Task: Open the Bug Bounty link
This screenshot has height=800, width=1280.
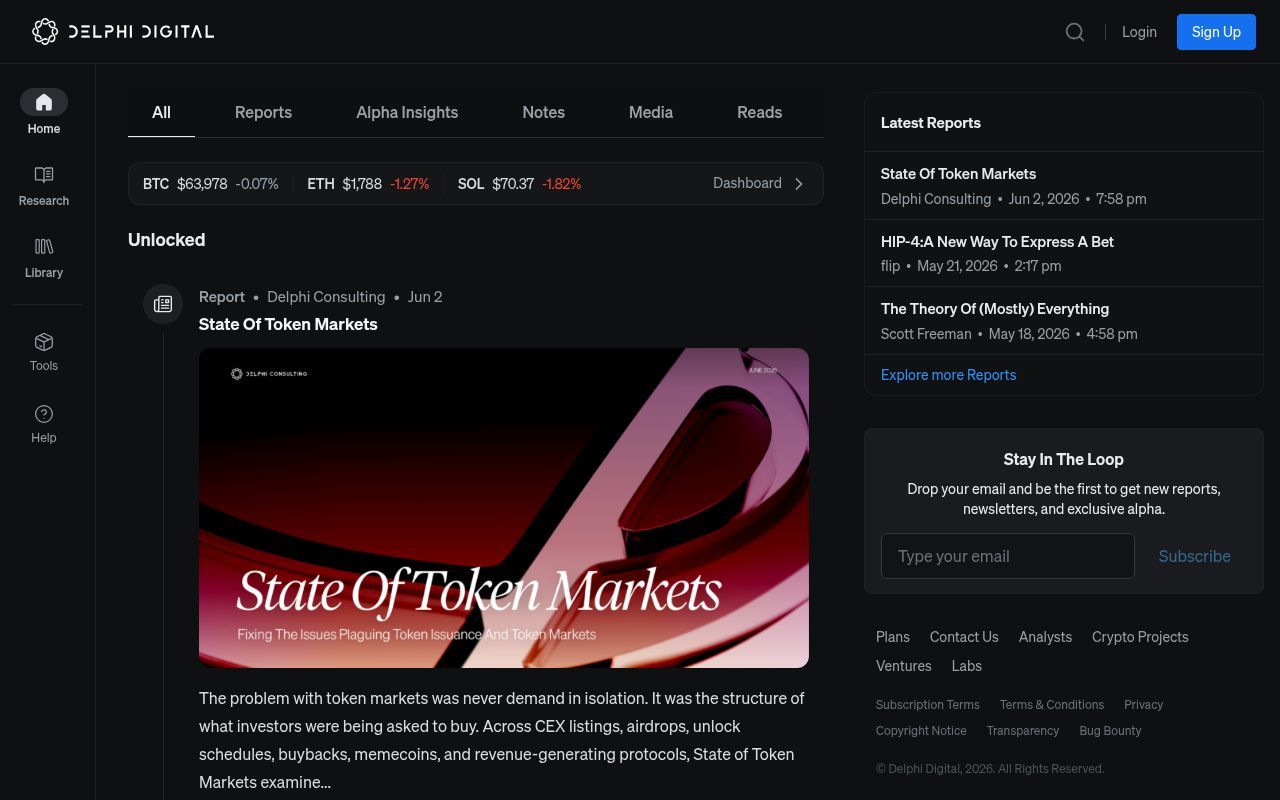Action: 1110,731
